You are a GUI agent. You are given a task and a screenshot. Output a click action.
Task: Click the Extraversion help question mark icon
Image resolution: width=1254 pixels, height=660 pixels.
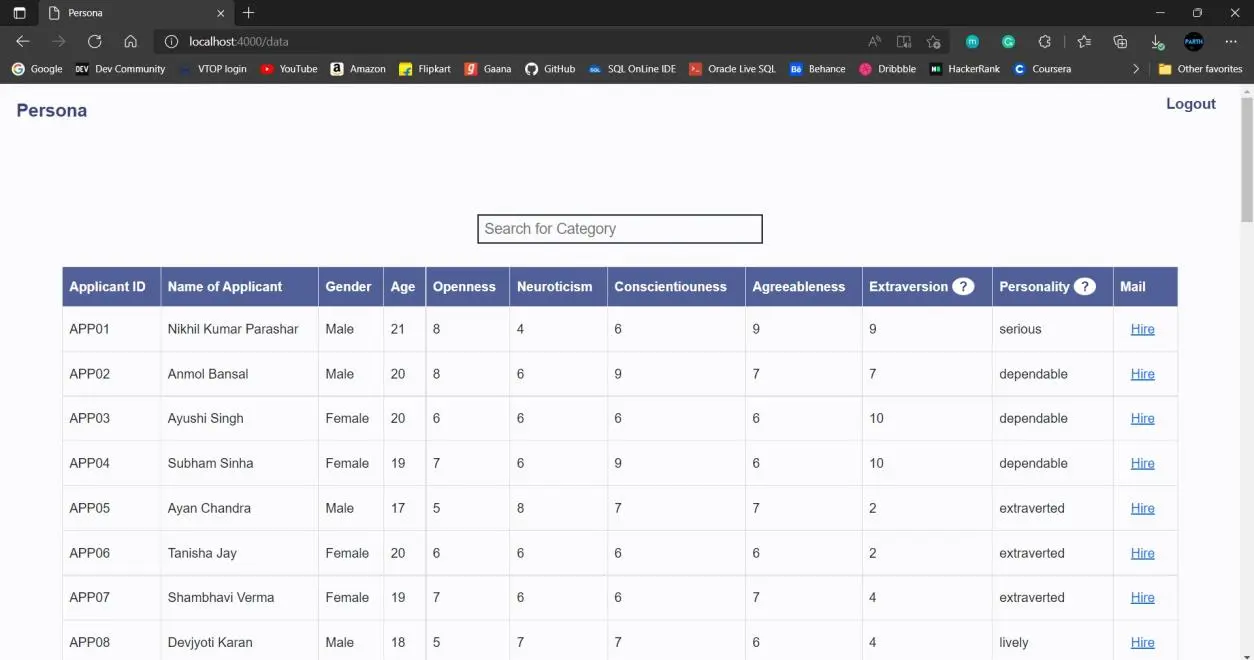tap(963, 287)
